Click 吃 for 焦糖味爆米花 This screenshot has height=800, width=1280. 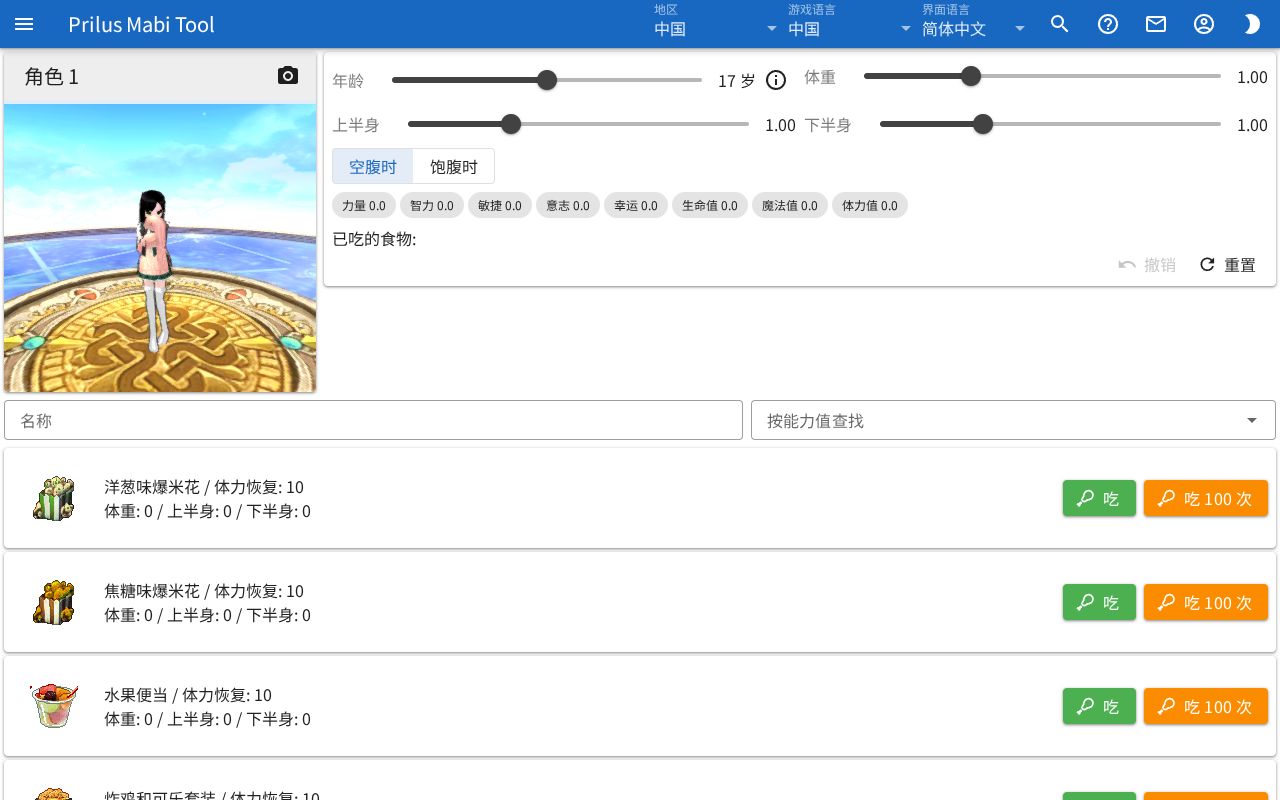(x=1099, y=602)
